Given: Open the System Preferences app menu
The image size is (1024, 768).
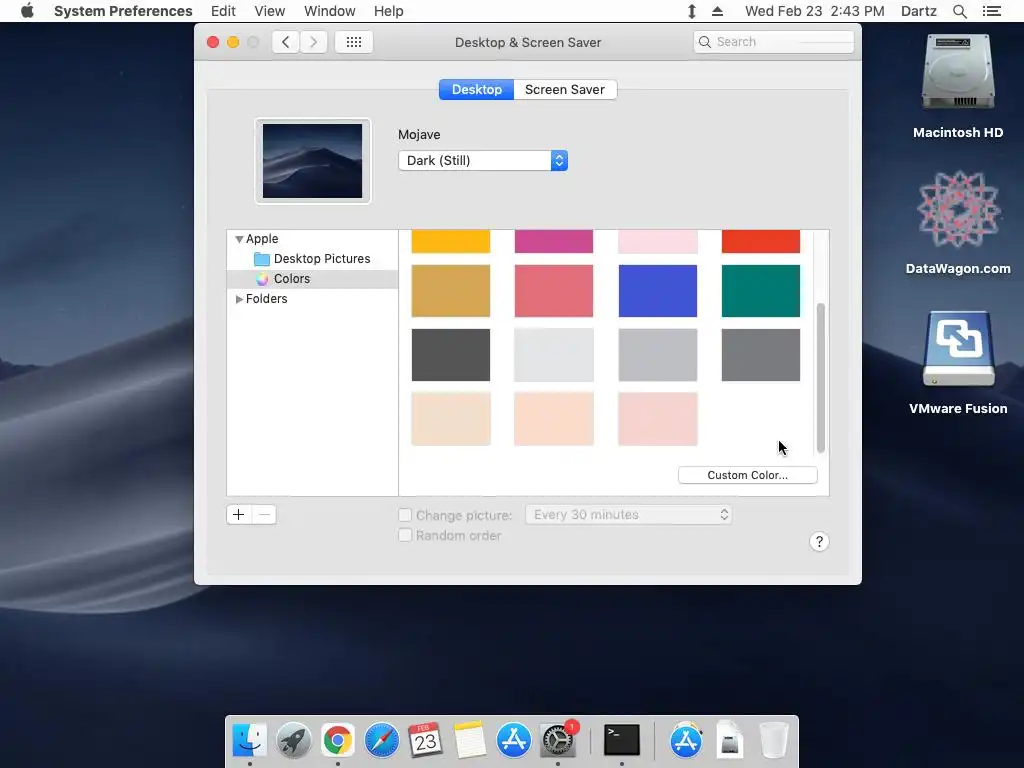Looking at the screenshot, I should [x=123, y=11].
